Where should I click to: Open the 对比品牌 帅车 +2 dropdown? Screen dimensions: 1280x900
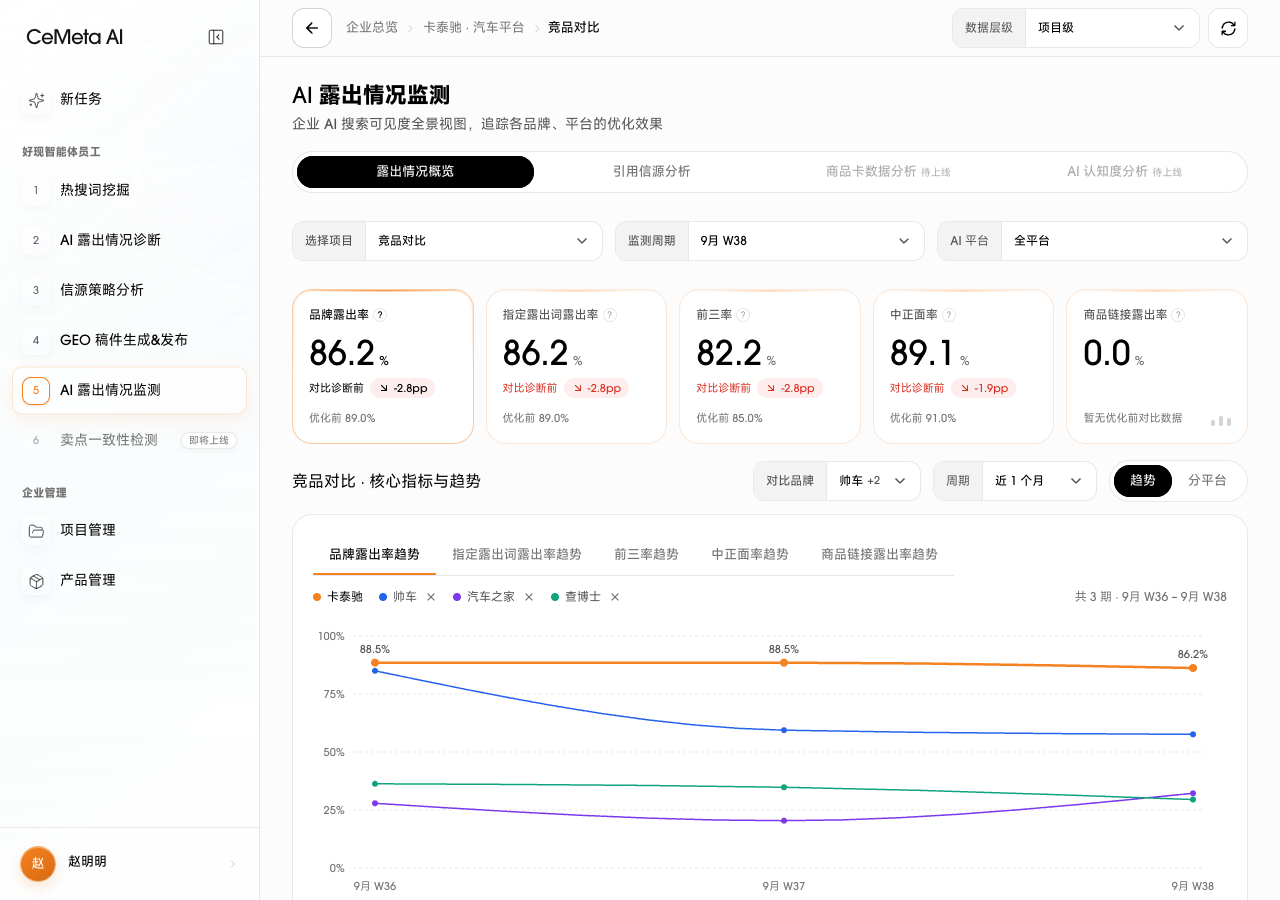tap(873, 481)
